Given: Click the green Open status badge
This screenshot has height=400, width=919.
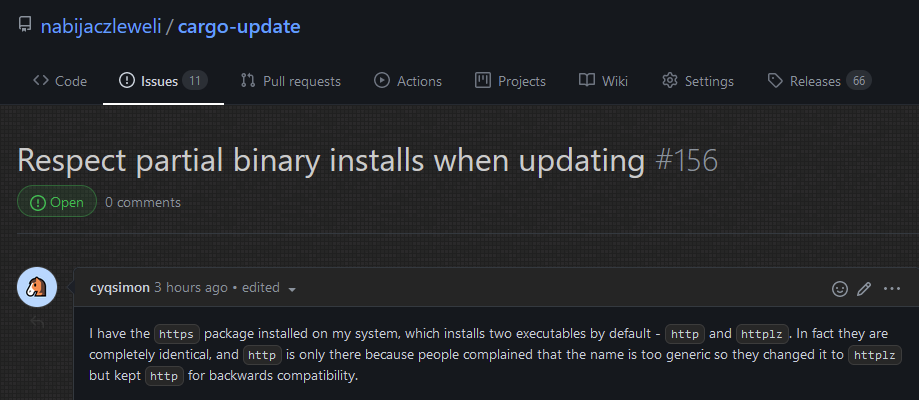Looking at the screenshot, I should click(57, 202).
